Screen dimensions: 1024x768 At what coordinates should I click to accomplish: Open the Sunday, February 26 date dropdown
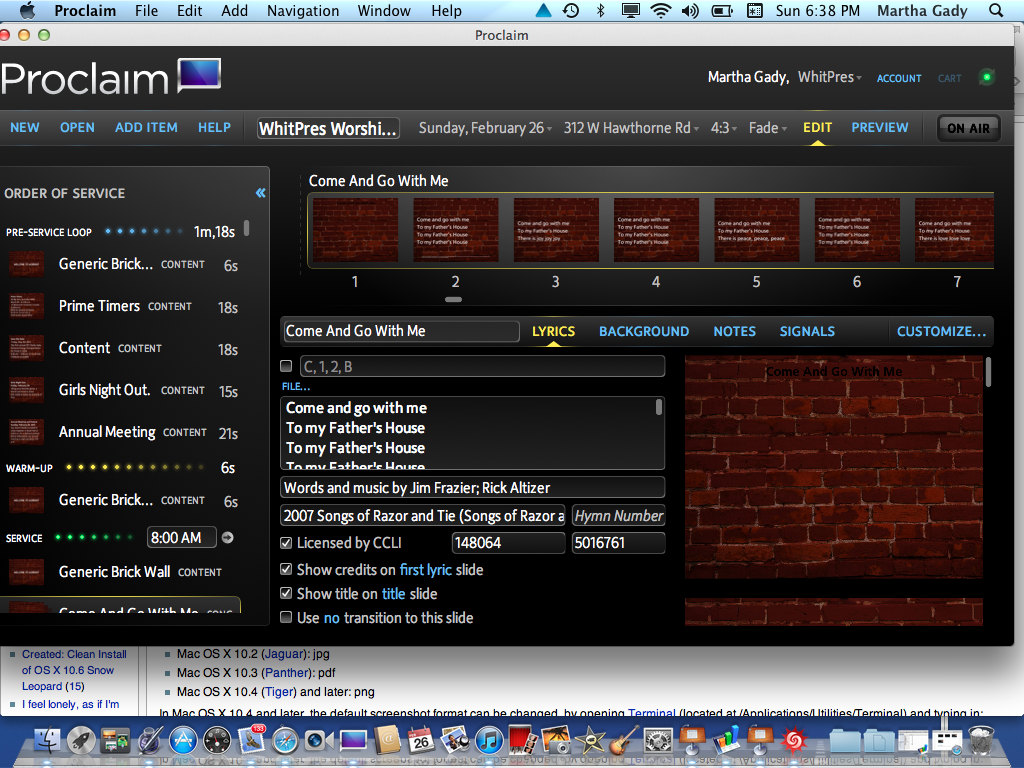[485, 128]
